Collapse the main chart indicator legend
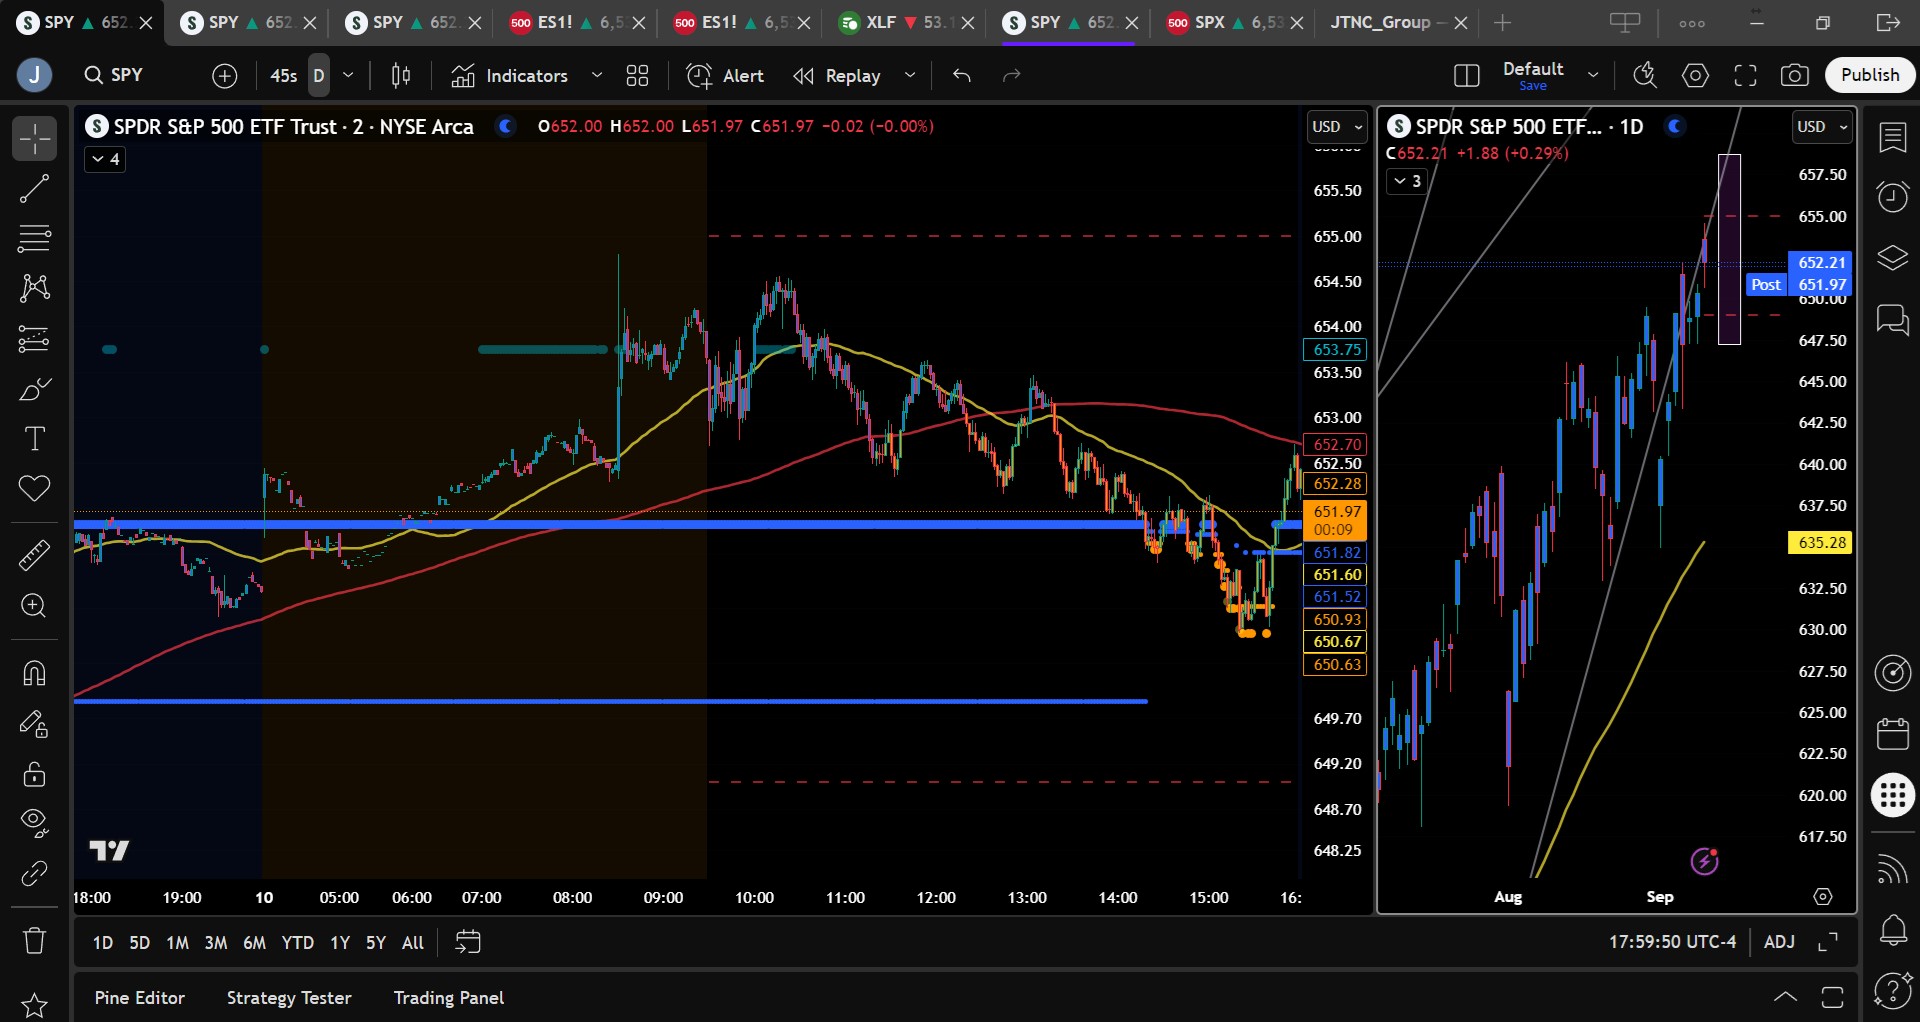Screen dimensions: 1920x1022 tap(105, 159)
